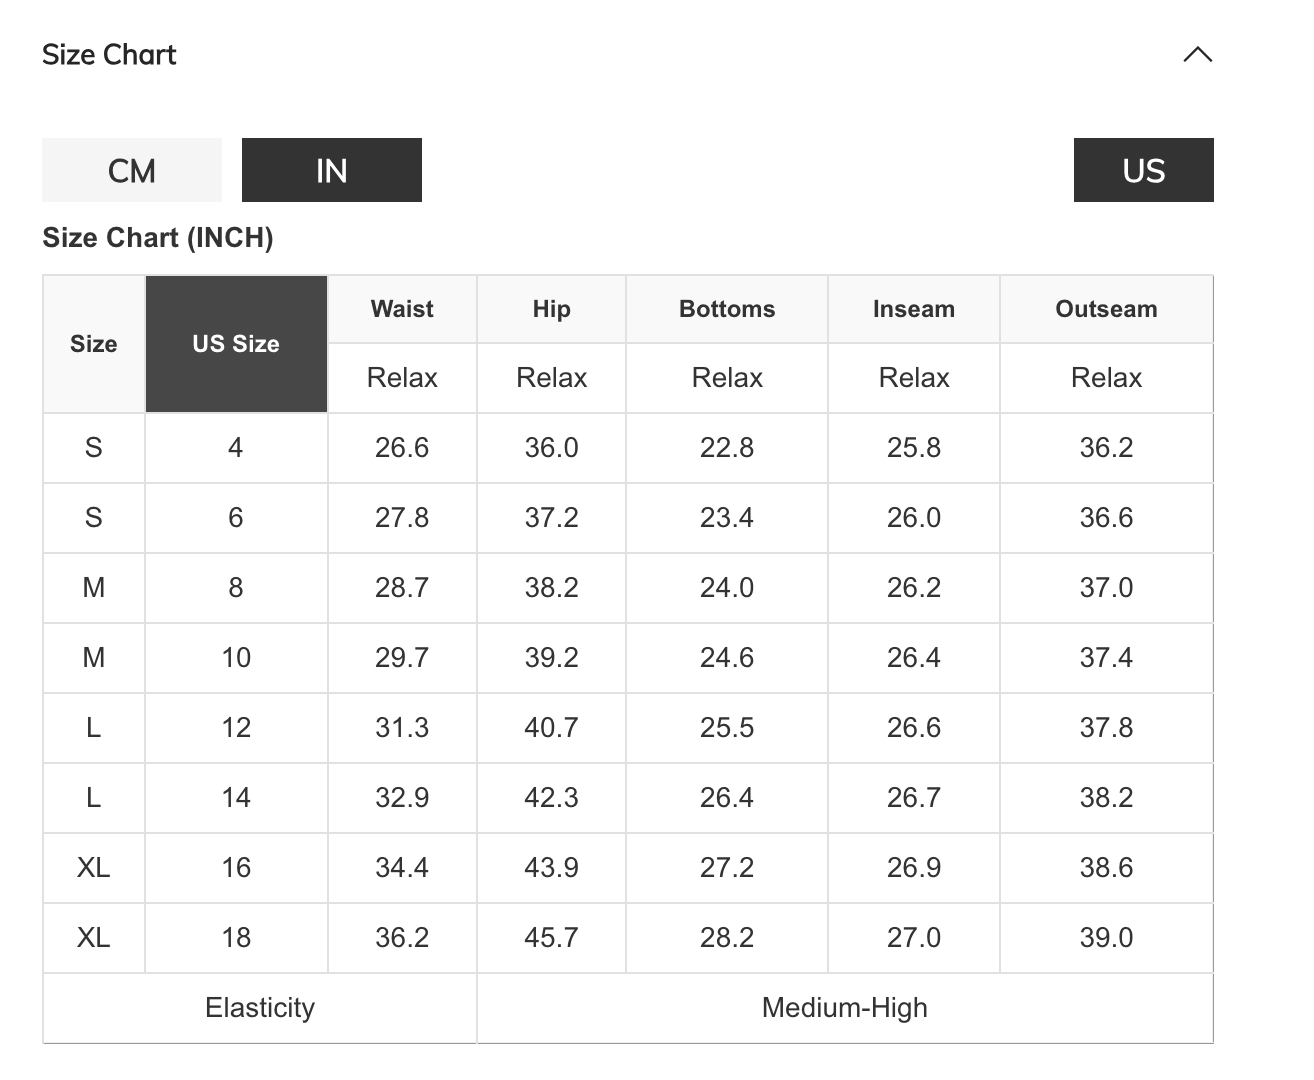Select the US size 4 cell
Image resolution: width=1314 pixels, height=1080 pixels.
236,448
